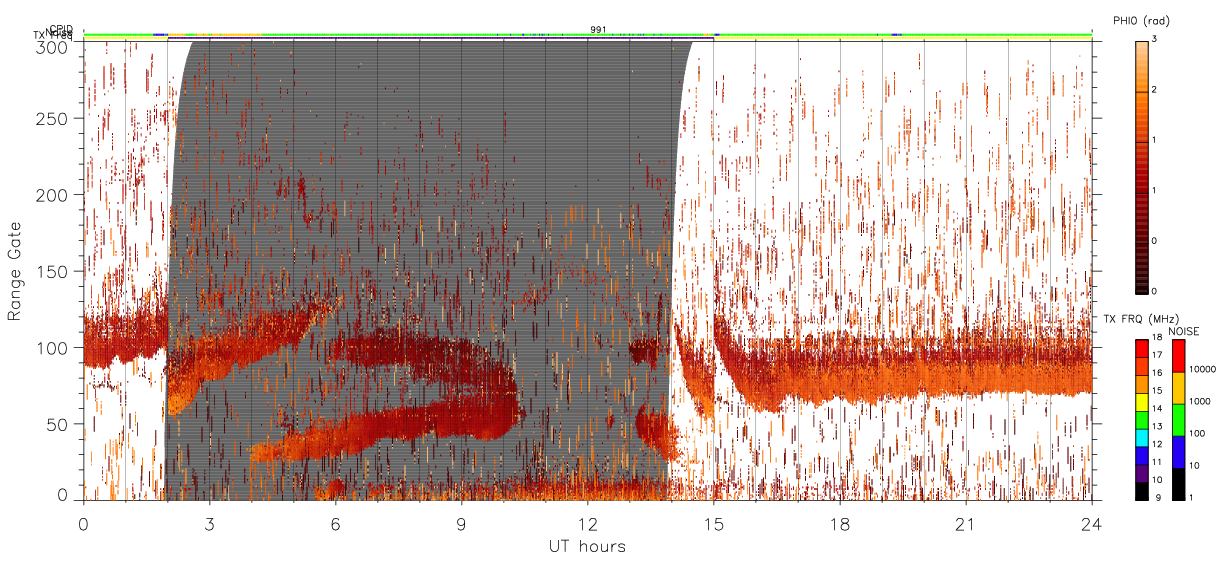Click the 'PHI0 (rad)' colorbar title
Viewport: 1228px width, 567px height.
[x=1142, y=21]
